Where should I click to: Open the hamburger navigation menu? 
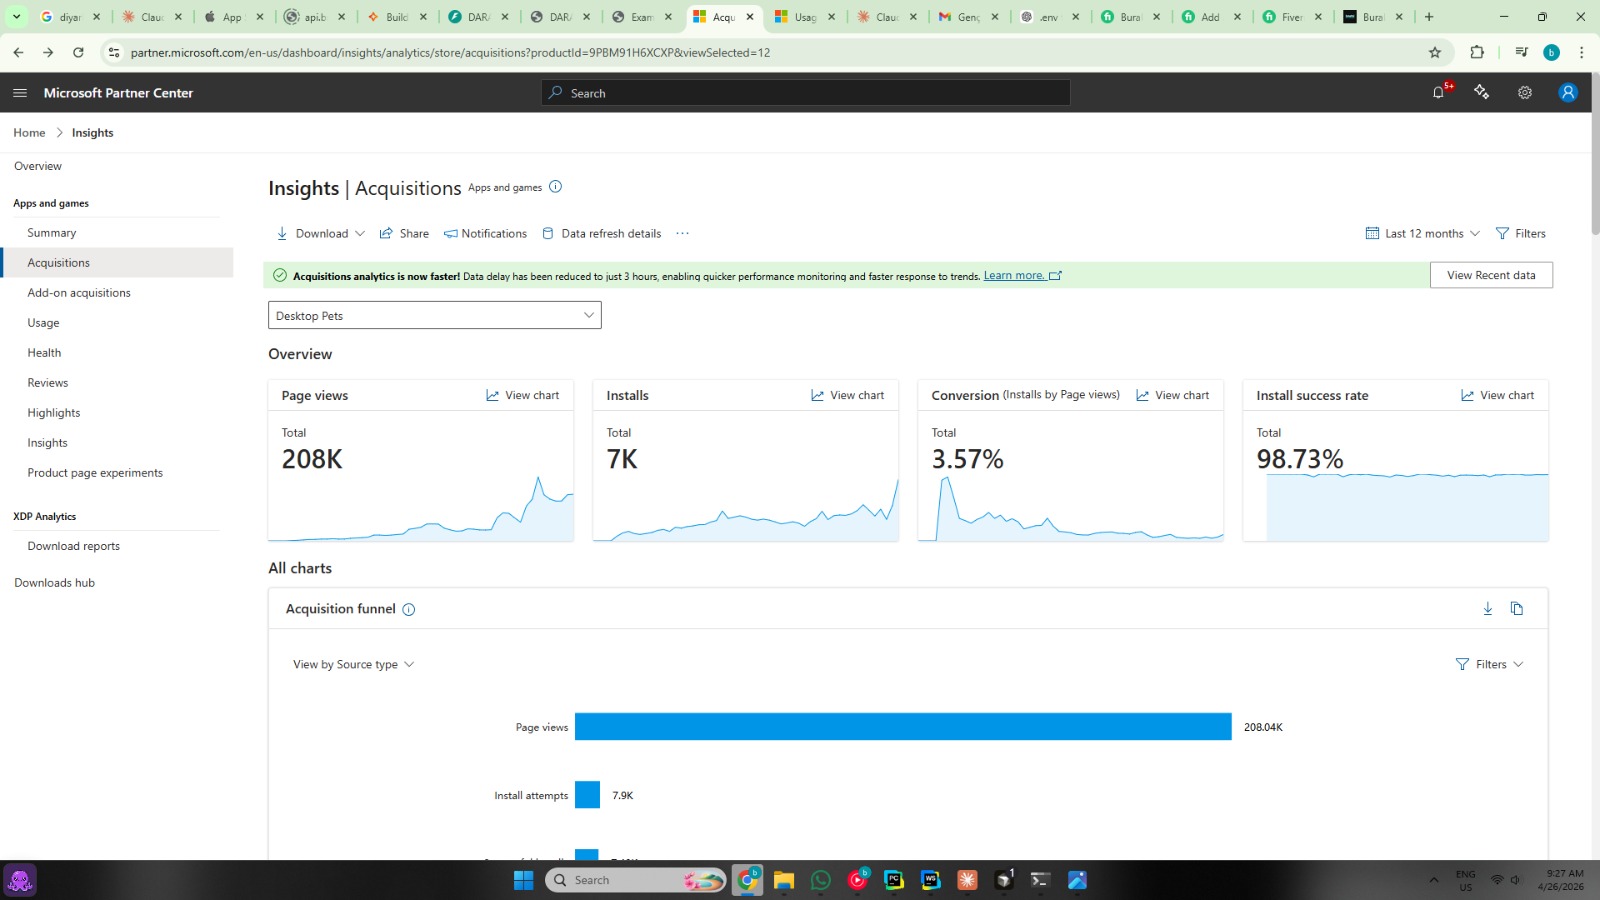tap(20, 93)
